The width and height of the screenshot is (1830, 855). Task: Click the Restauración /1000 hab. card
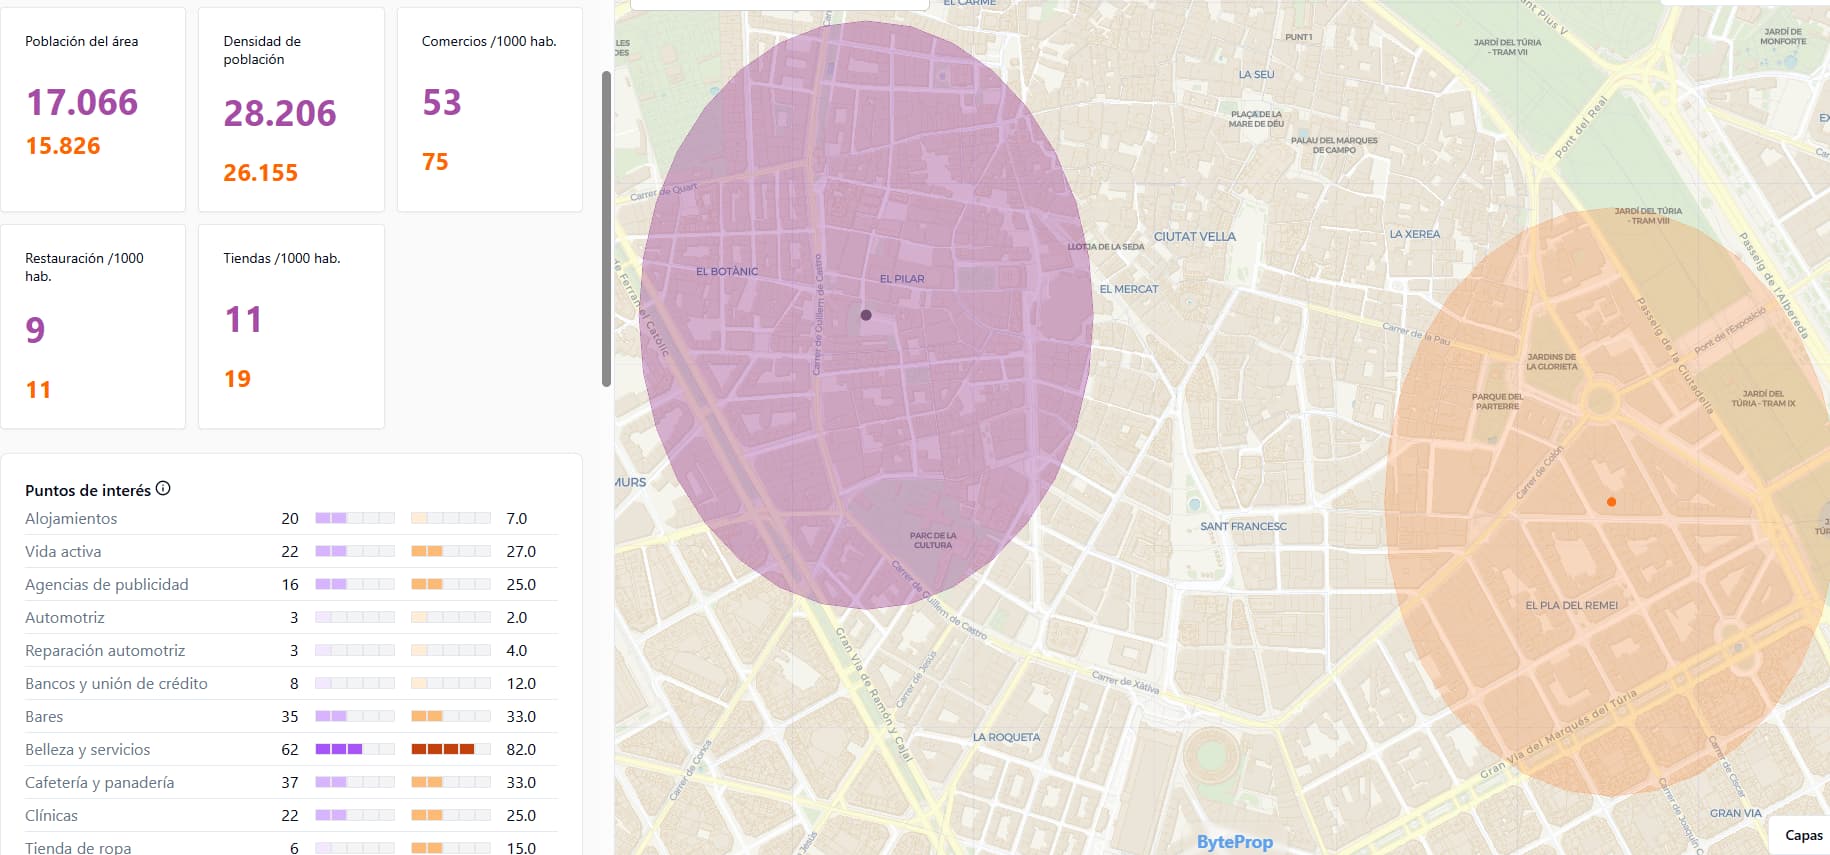click(x=93, y=326)
